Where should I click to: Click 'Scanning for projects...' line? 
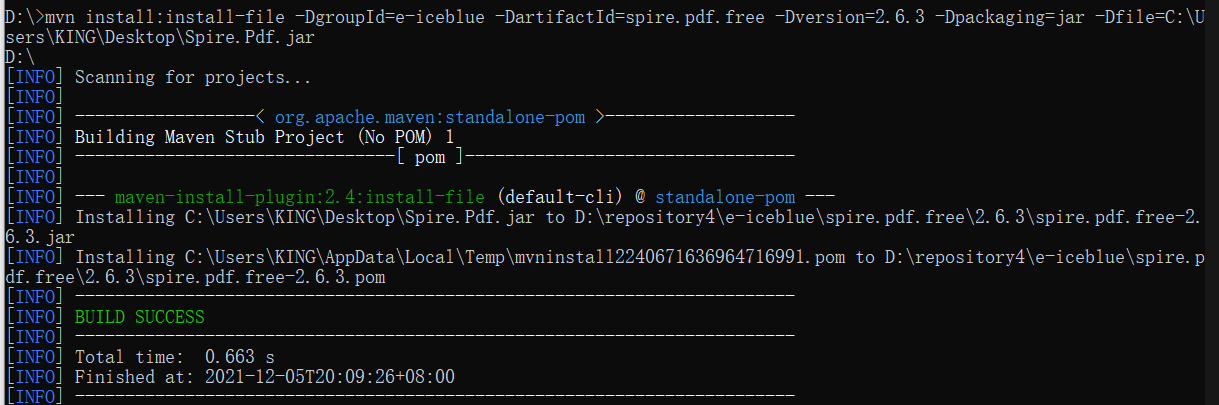point(193,77)
